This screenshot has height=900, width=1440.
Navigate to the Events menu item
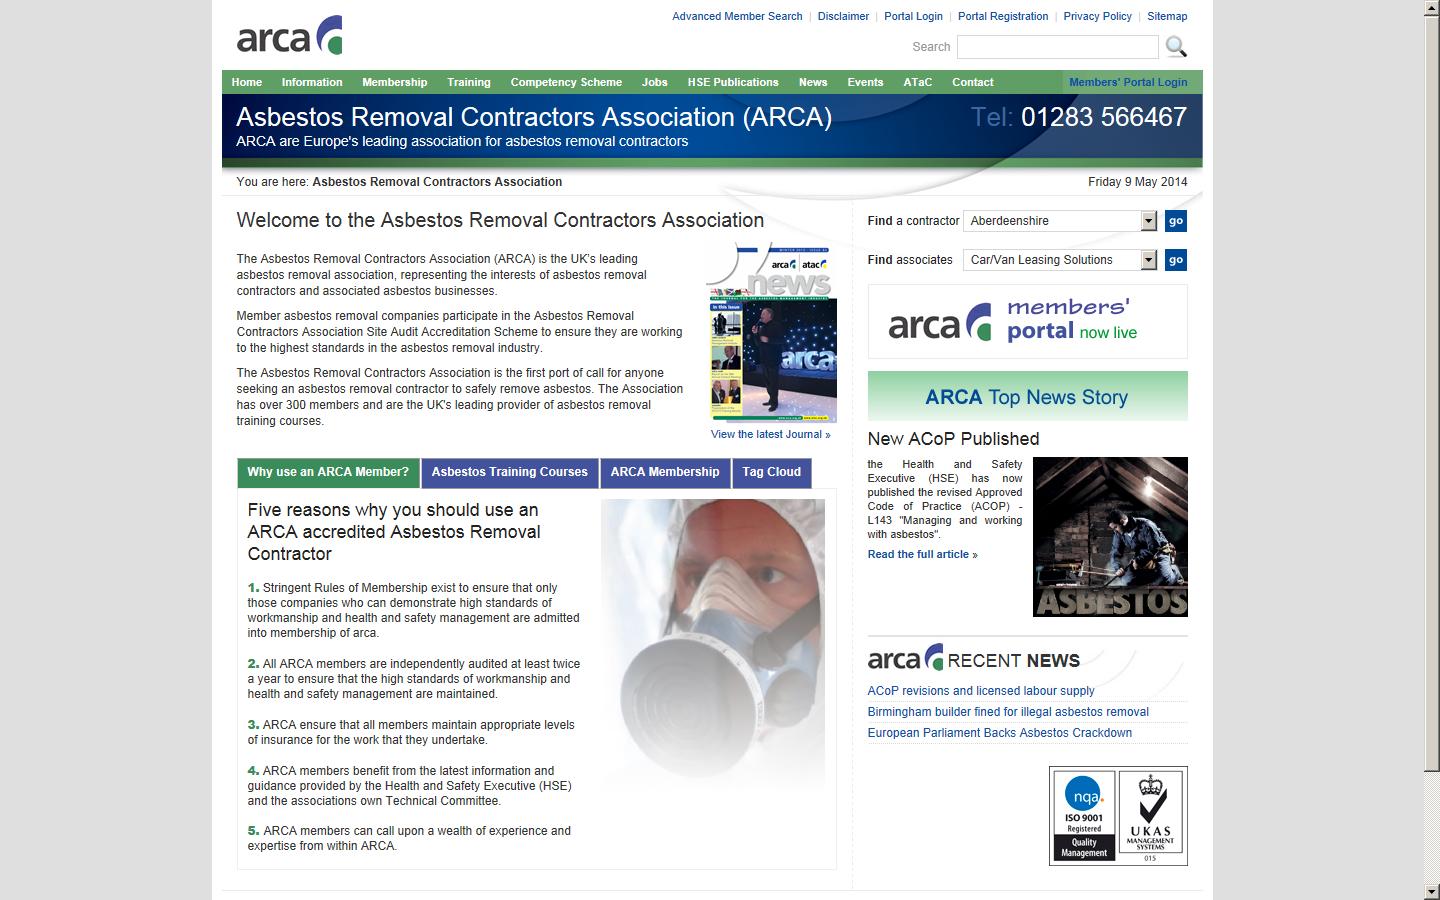pyautogui.click(x=865, y=82)
